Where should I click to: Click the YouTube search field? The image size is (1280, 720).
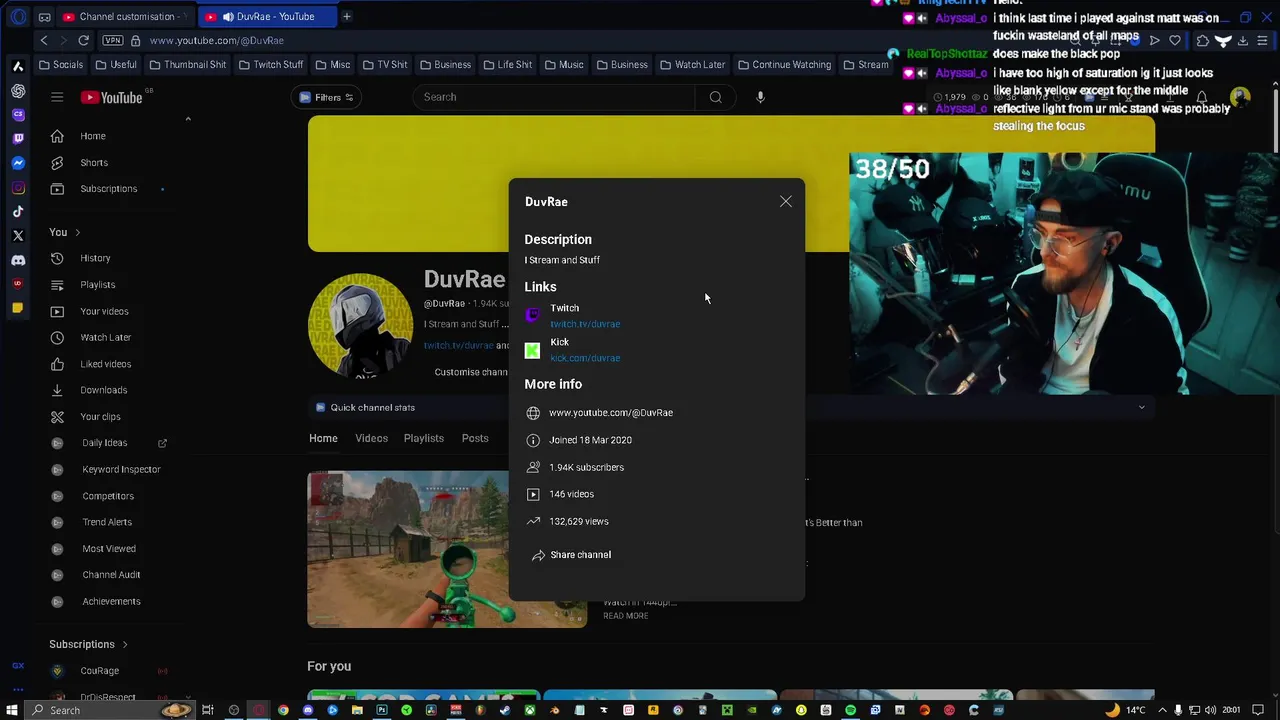coord(553,97)
